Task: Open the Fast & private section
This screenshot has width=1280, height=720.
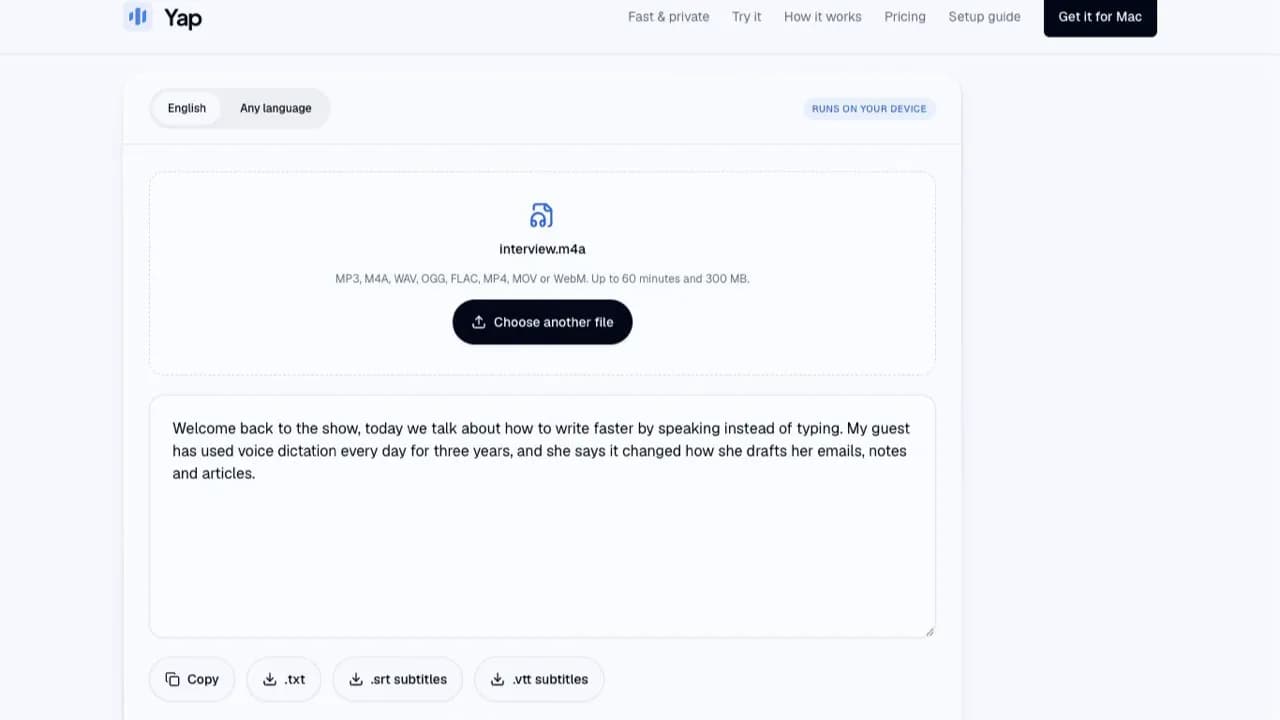Action: (669, 17)
